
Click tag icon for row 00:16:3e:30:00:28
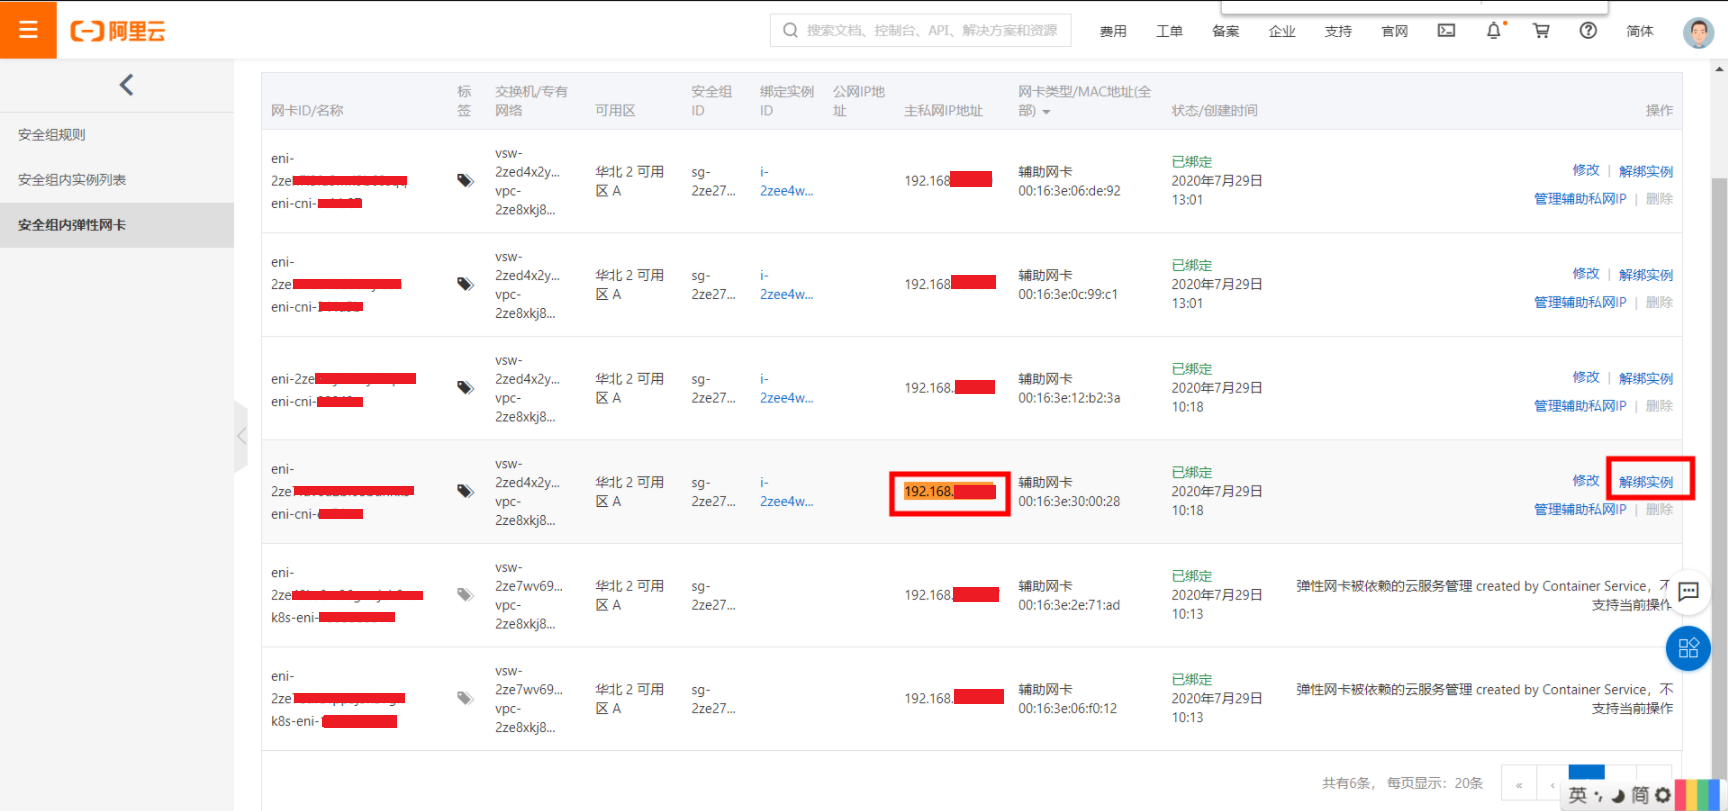[x=465, y=491]
